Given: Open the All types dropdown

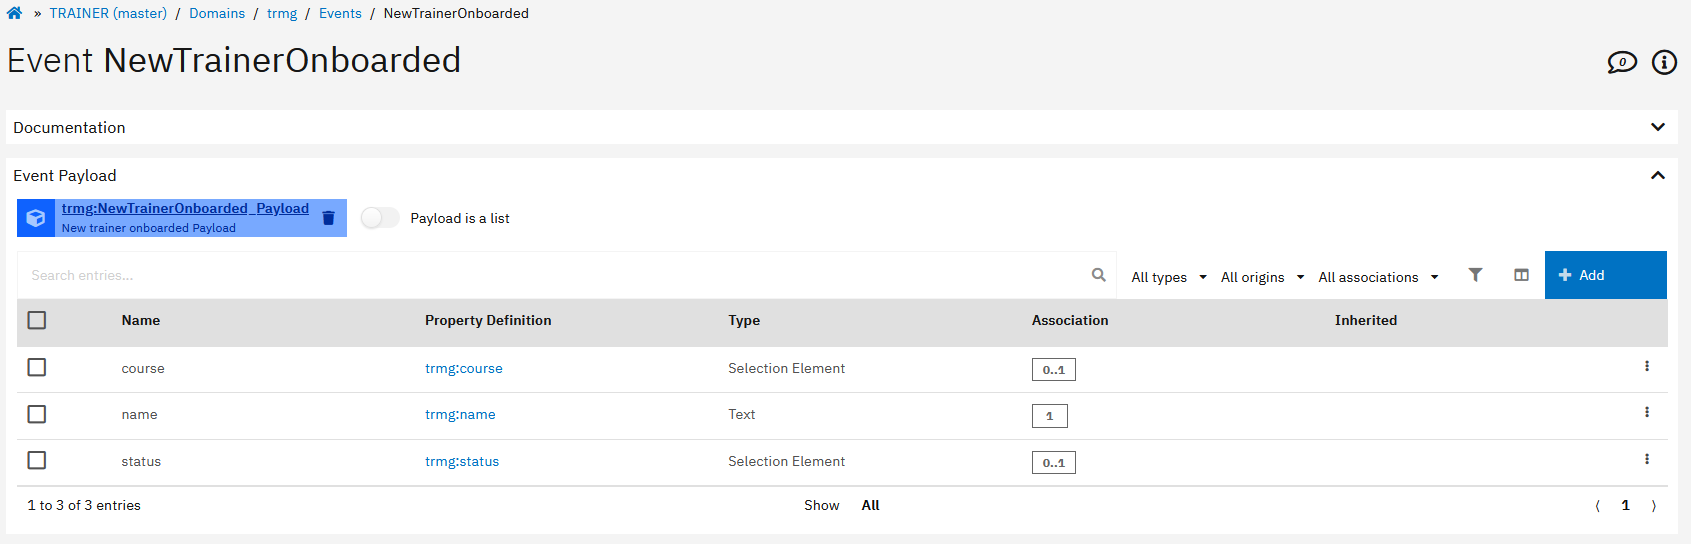Looking at the screenshot, I should [x=1168, y=277].
